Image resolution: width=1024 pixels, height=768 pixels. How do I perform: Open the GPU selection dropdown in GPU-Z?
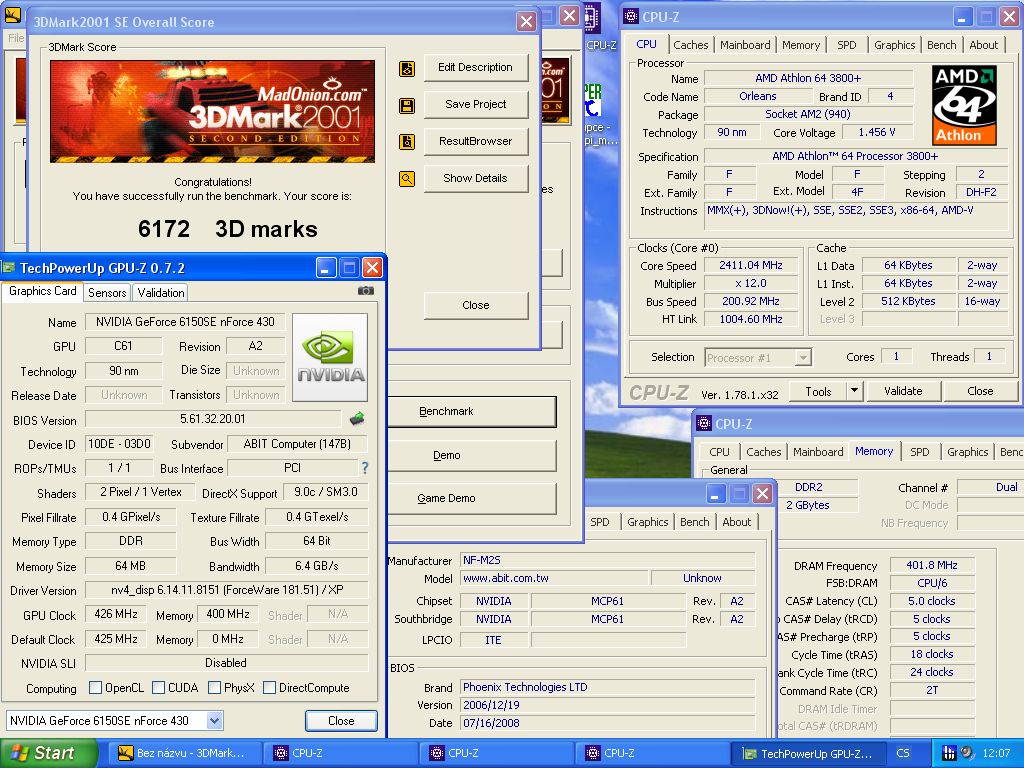pos(215,720)
